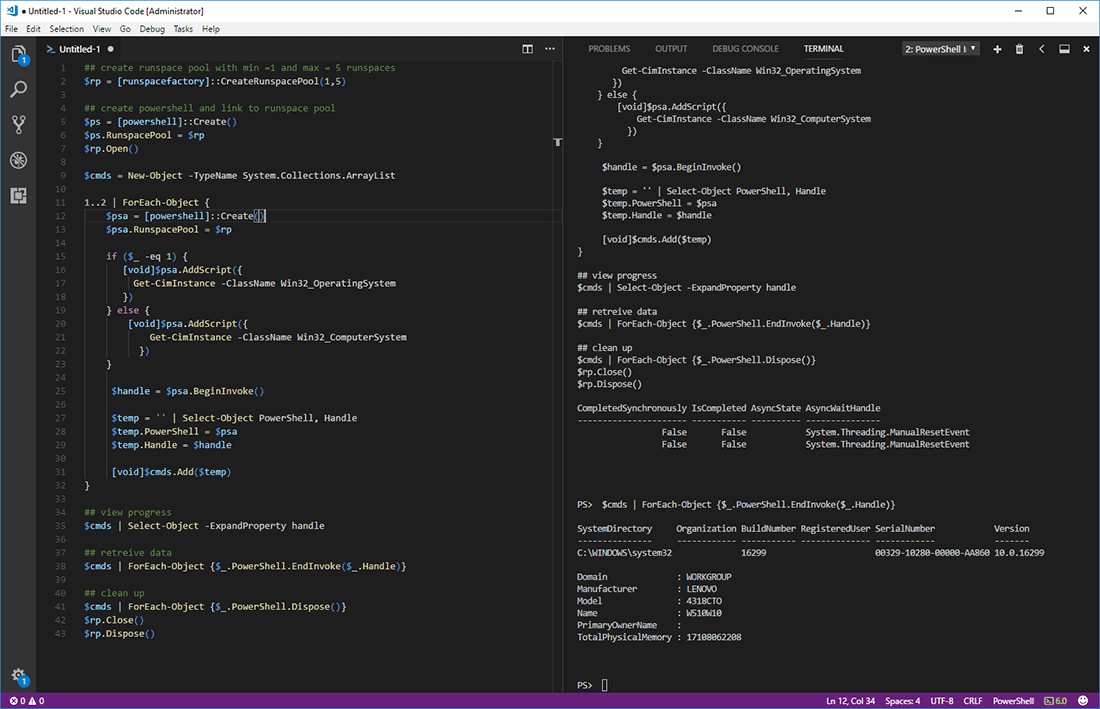Image resolution: width=1100 pixels, height=709 pixels.
Task: Click the Manage gear icon
Action: click(x=18, y=677)
